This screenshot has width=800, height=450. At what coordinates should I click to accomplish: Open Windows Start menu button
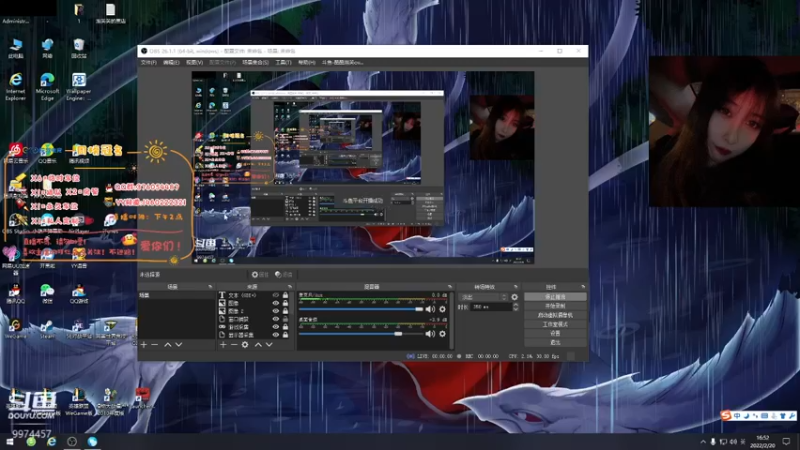click(10, 441)
